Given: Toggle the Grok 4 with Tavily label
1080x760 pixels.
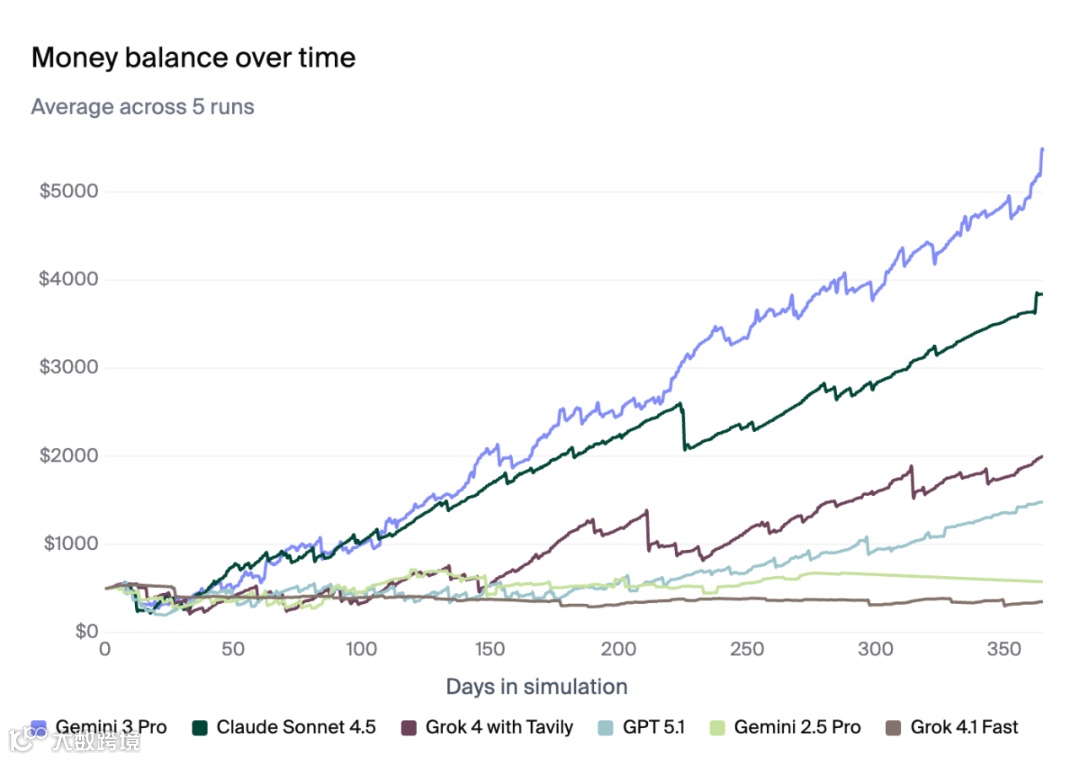Looking at the screenshot, I should (x=499, y=727).
